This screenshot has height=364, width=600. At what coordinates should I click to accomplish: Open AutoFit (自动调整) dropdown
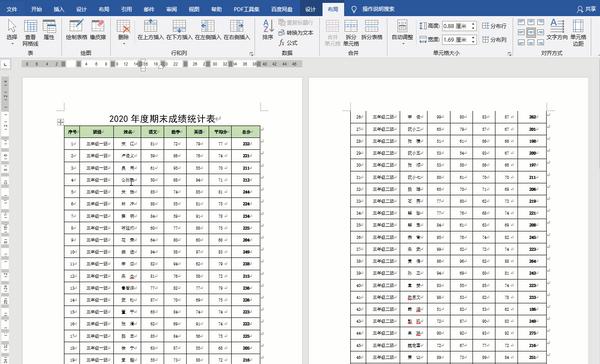tap(402, 33)
